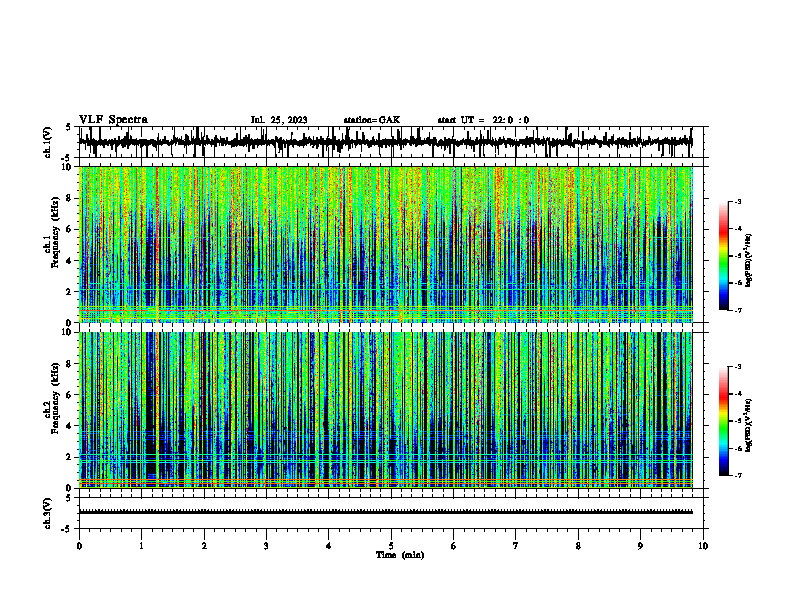792x612 pixels.
Task: Click the Time (min) axis label
Action: 400,555
